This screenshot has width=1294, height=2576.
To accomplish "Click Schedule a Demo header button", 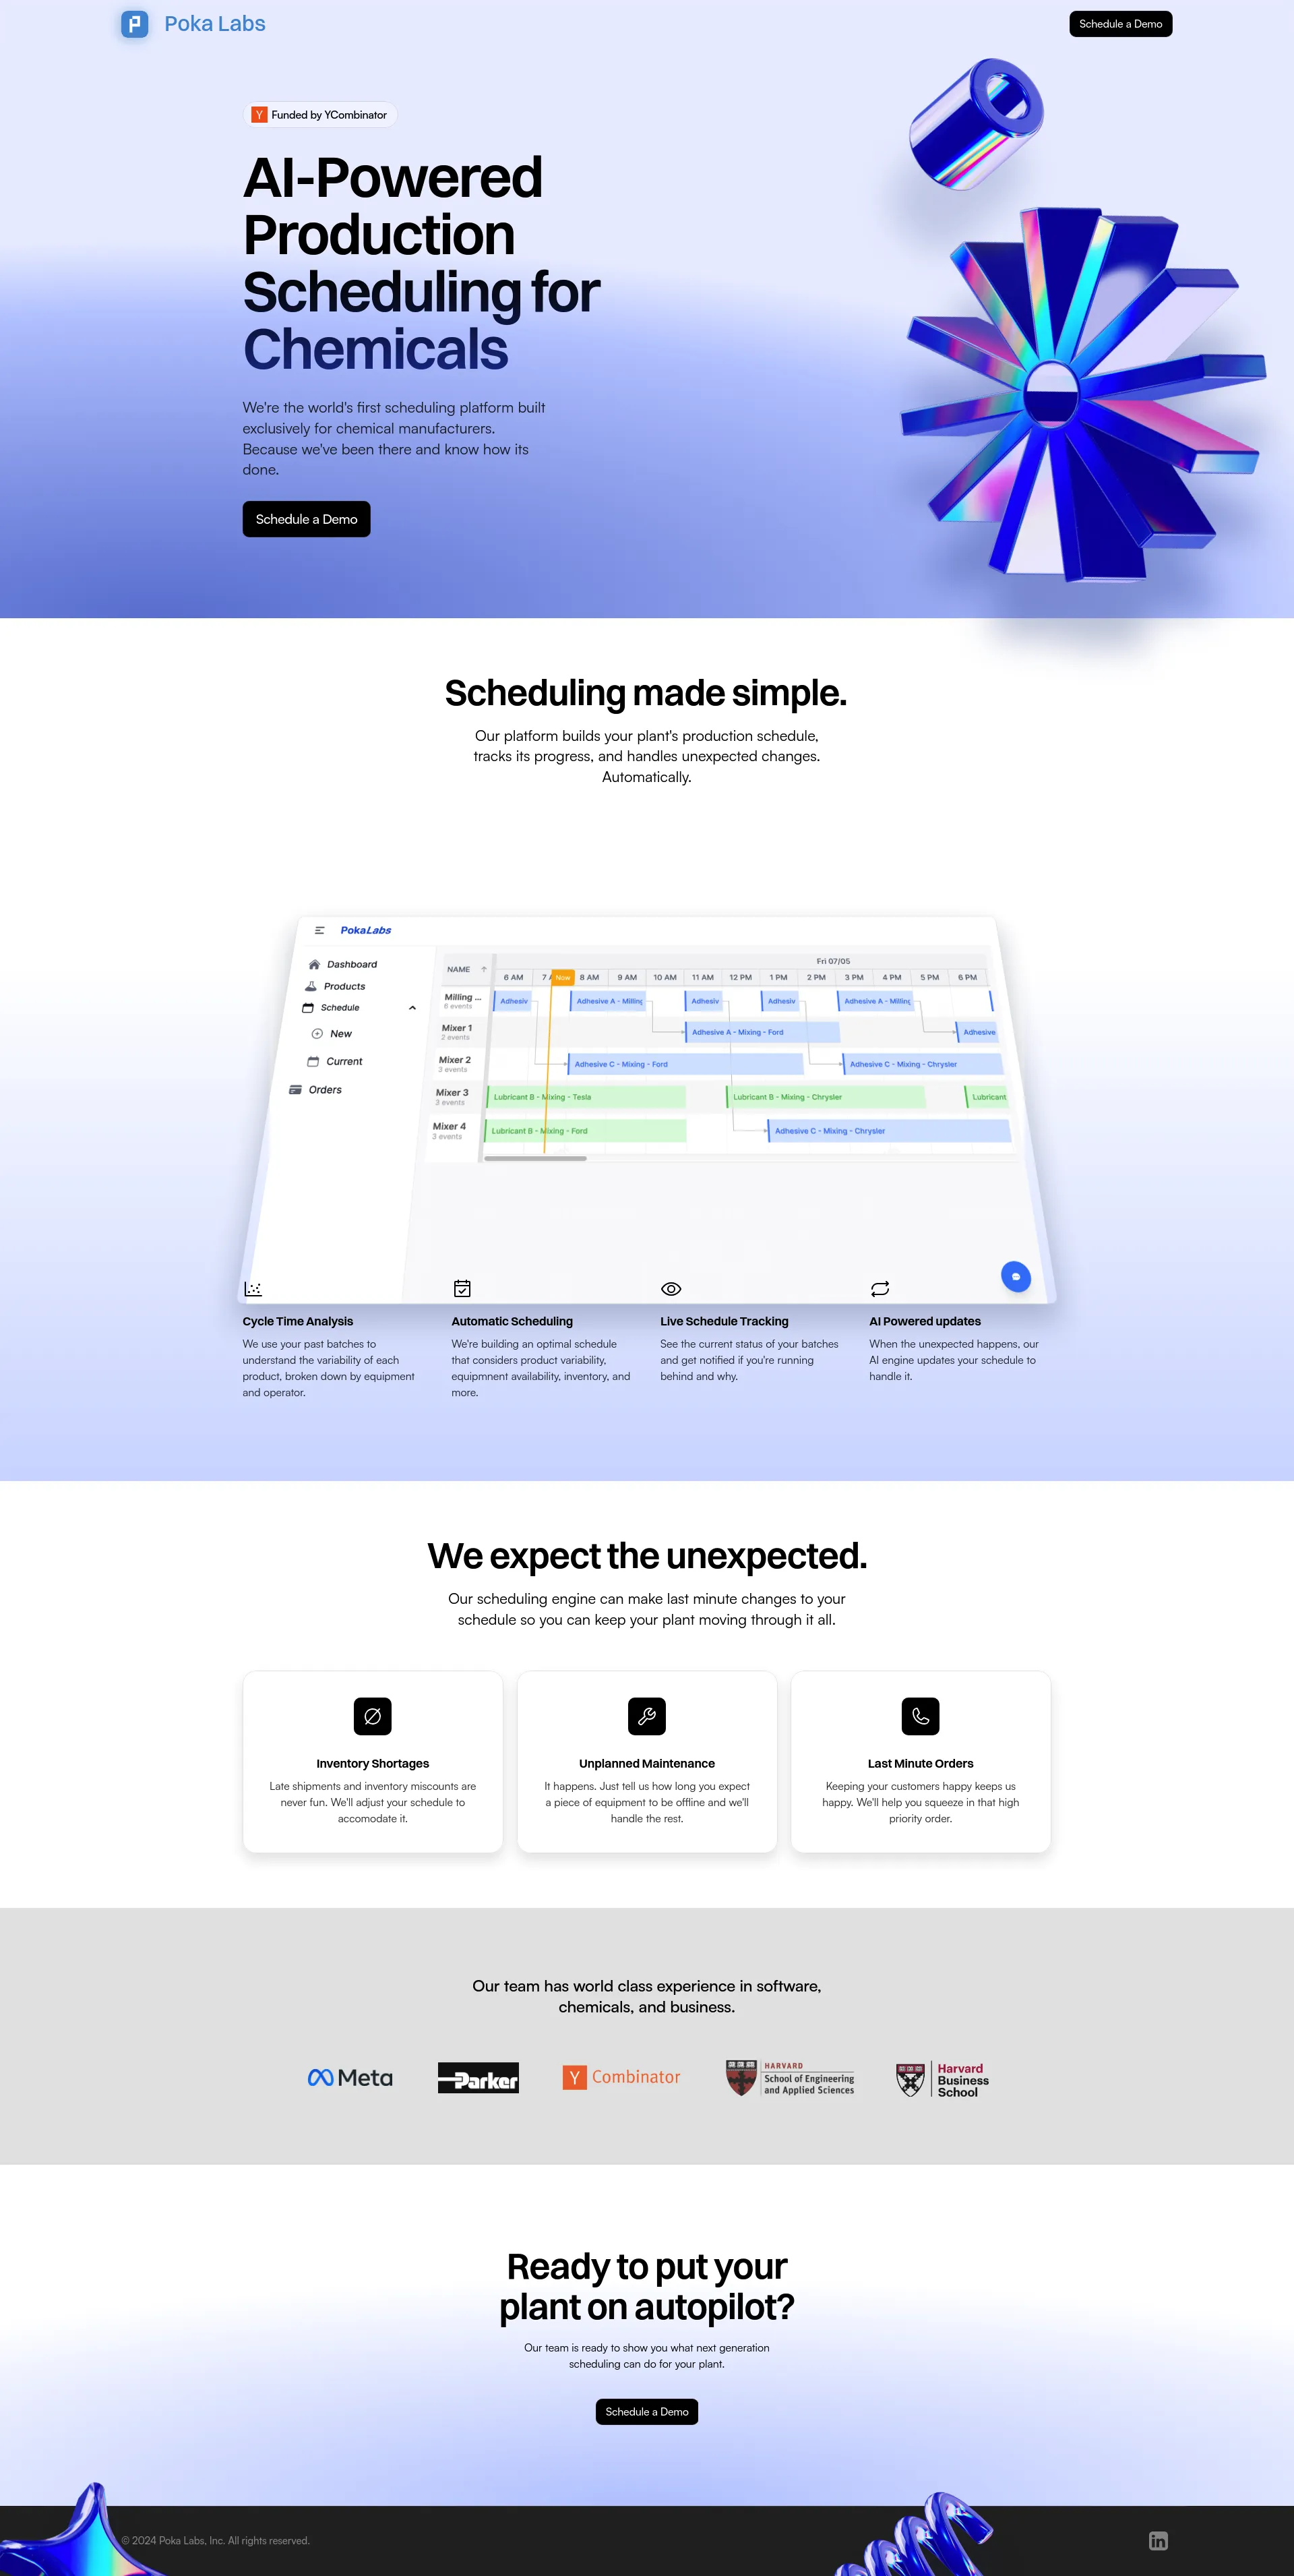I will click(1121, 23).
